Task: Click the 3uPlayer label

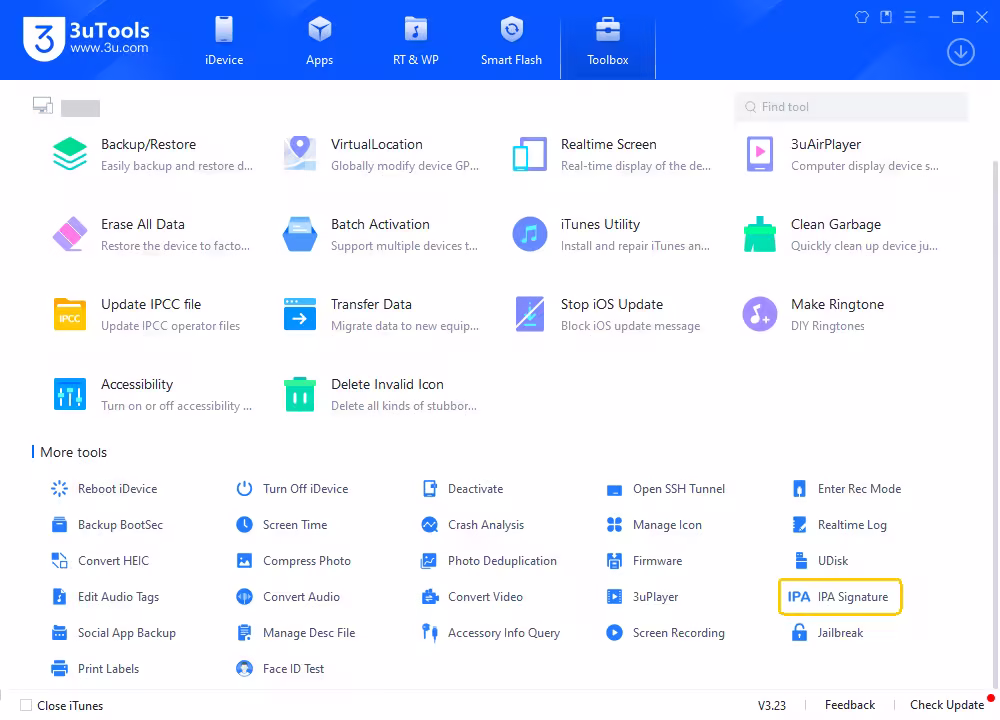Action: point(655,597)
